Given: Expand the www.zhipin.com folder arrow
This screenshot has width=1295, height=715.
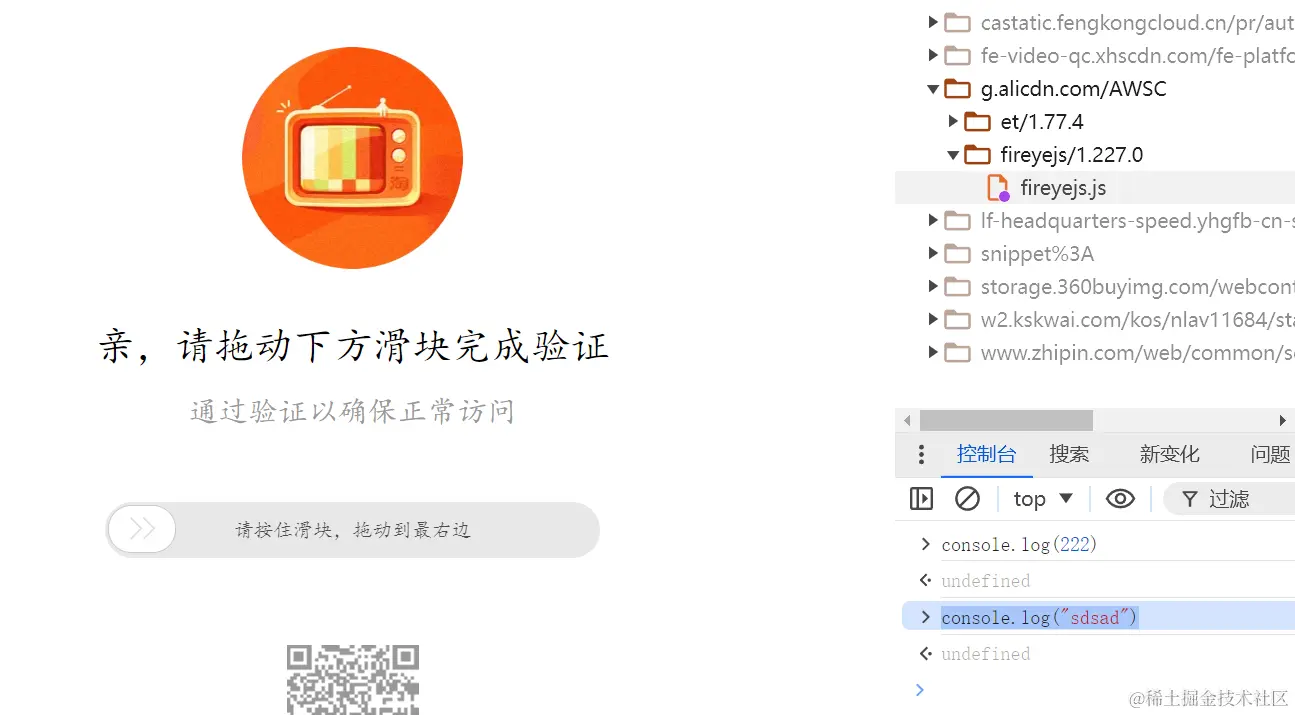Looking at the screenshot, I should [x=933, y=352].
